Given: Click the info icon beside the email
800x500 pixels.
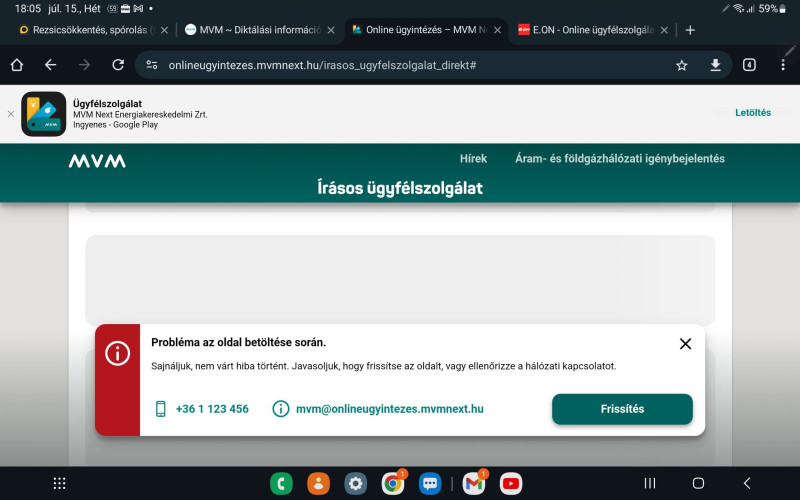Looking at the screenshot, I should (x=281, y=409).
